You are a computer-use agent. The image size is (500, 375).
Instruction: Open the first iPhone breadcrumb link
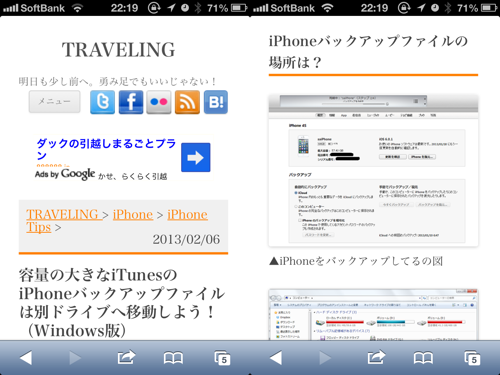133,214
